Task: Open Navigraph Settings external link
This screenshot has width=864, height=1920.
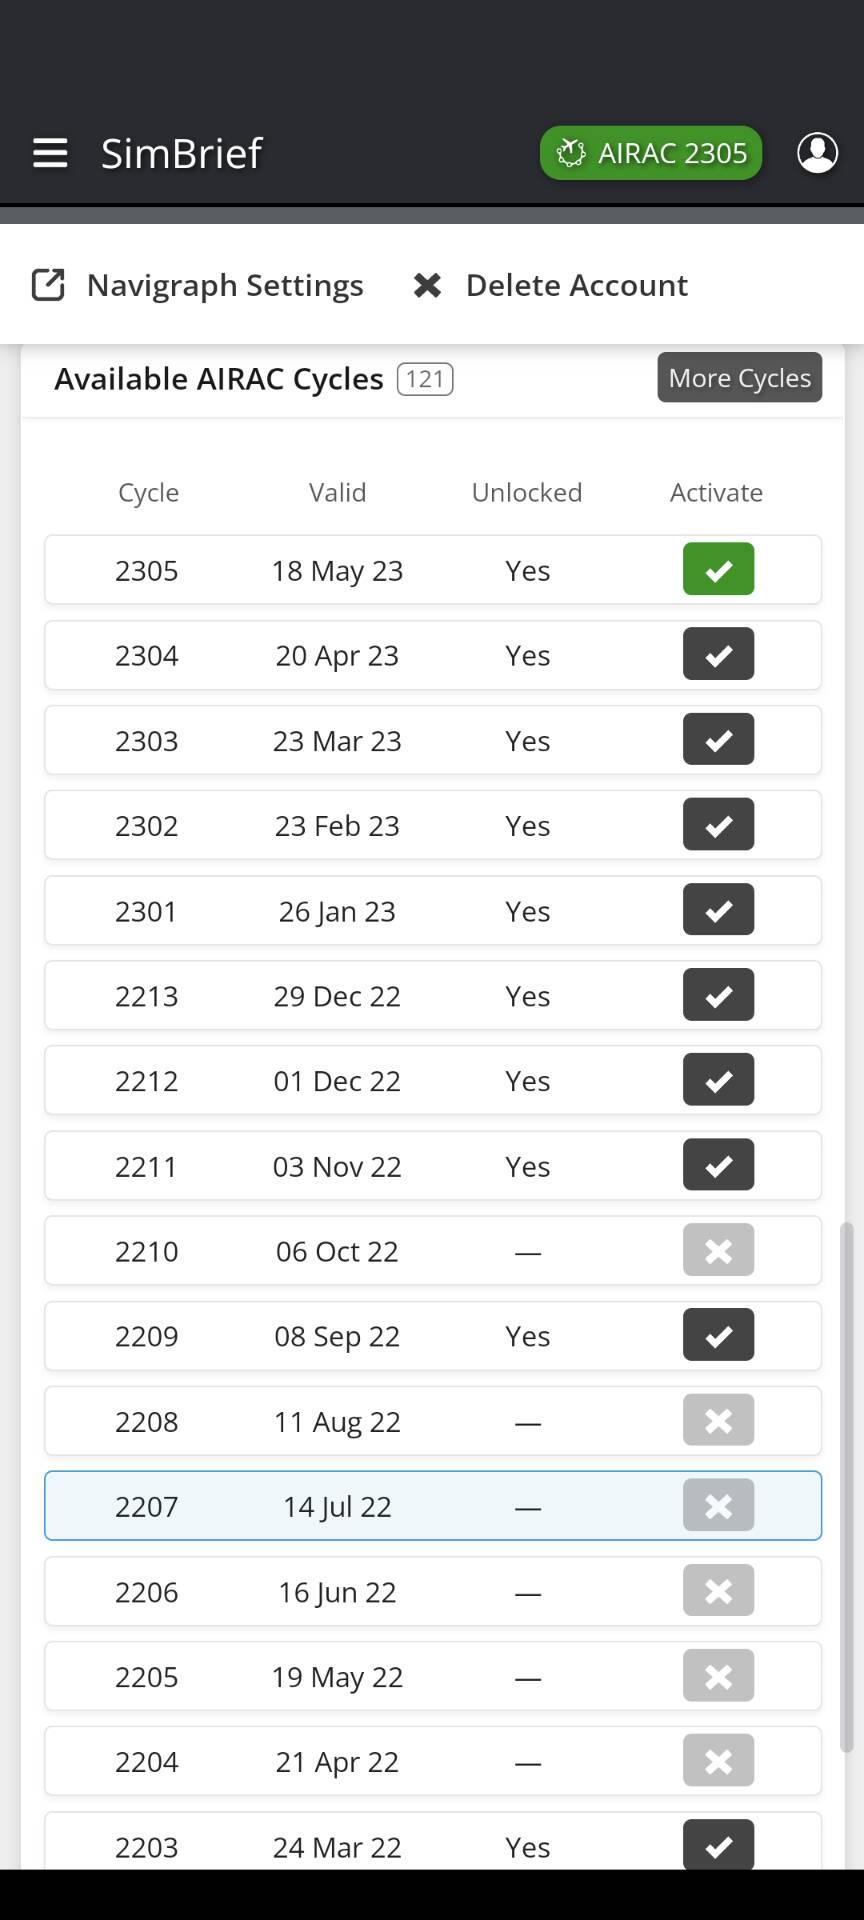Action: pyautogui.click(x=198, y=286)
